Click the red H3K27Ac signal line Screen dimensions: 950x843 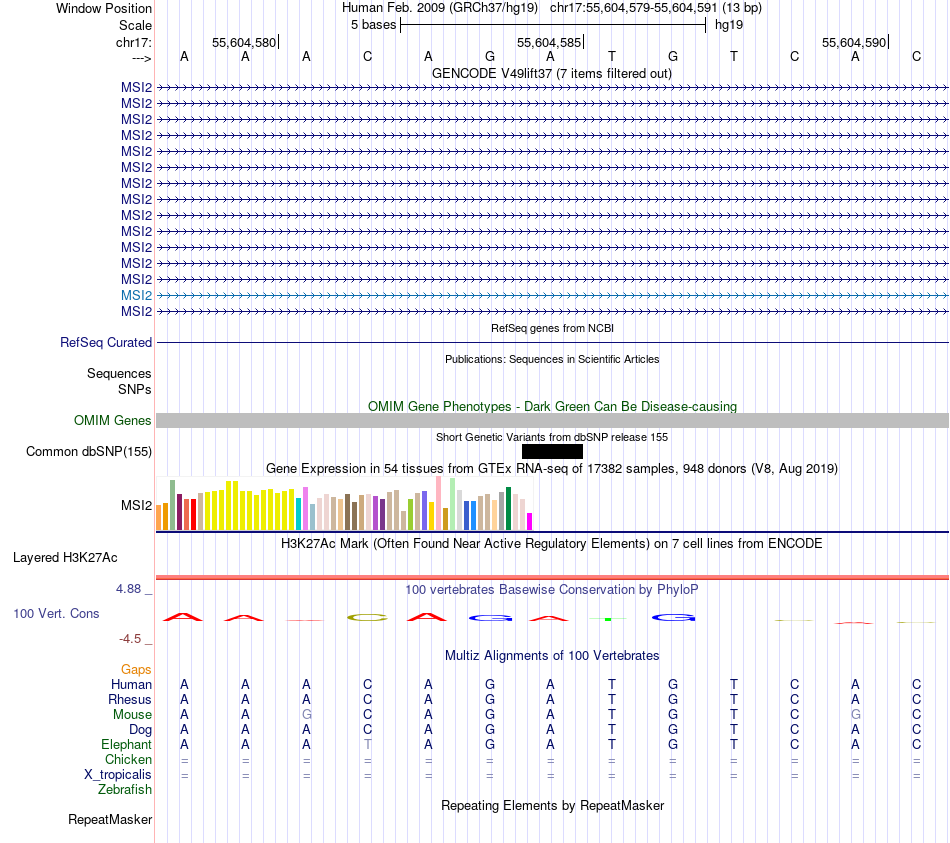[552, 578]
